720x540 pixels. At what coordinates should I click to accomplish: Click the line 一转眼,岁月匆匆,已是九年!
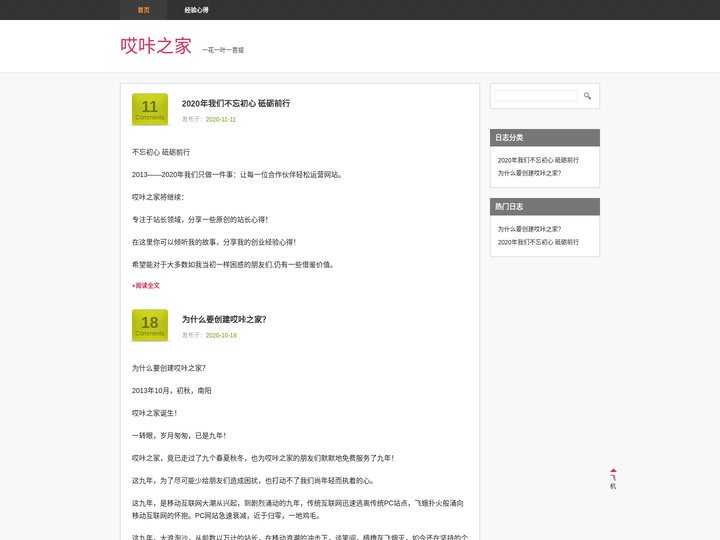[x=179, y=436]
